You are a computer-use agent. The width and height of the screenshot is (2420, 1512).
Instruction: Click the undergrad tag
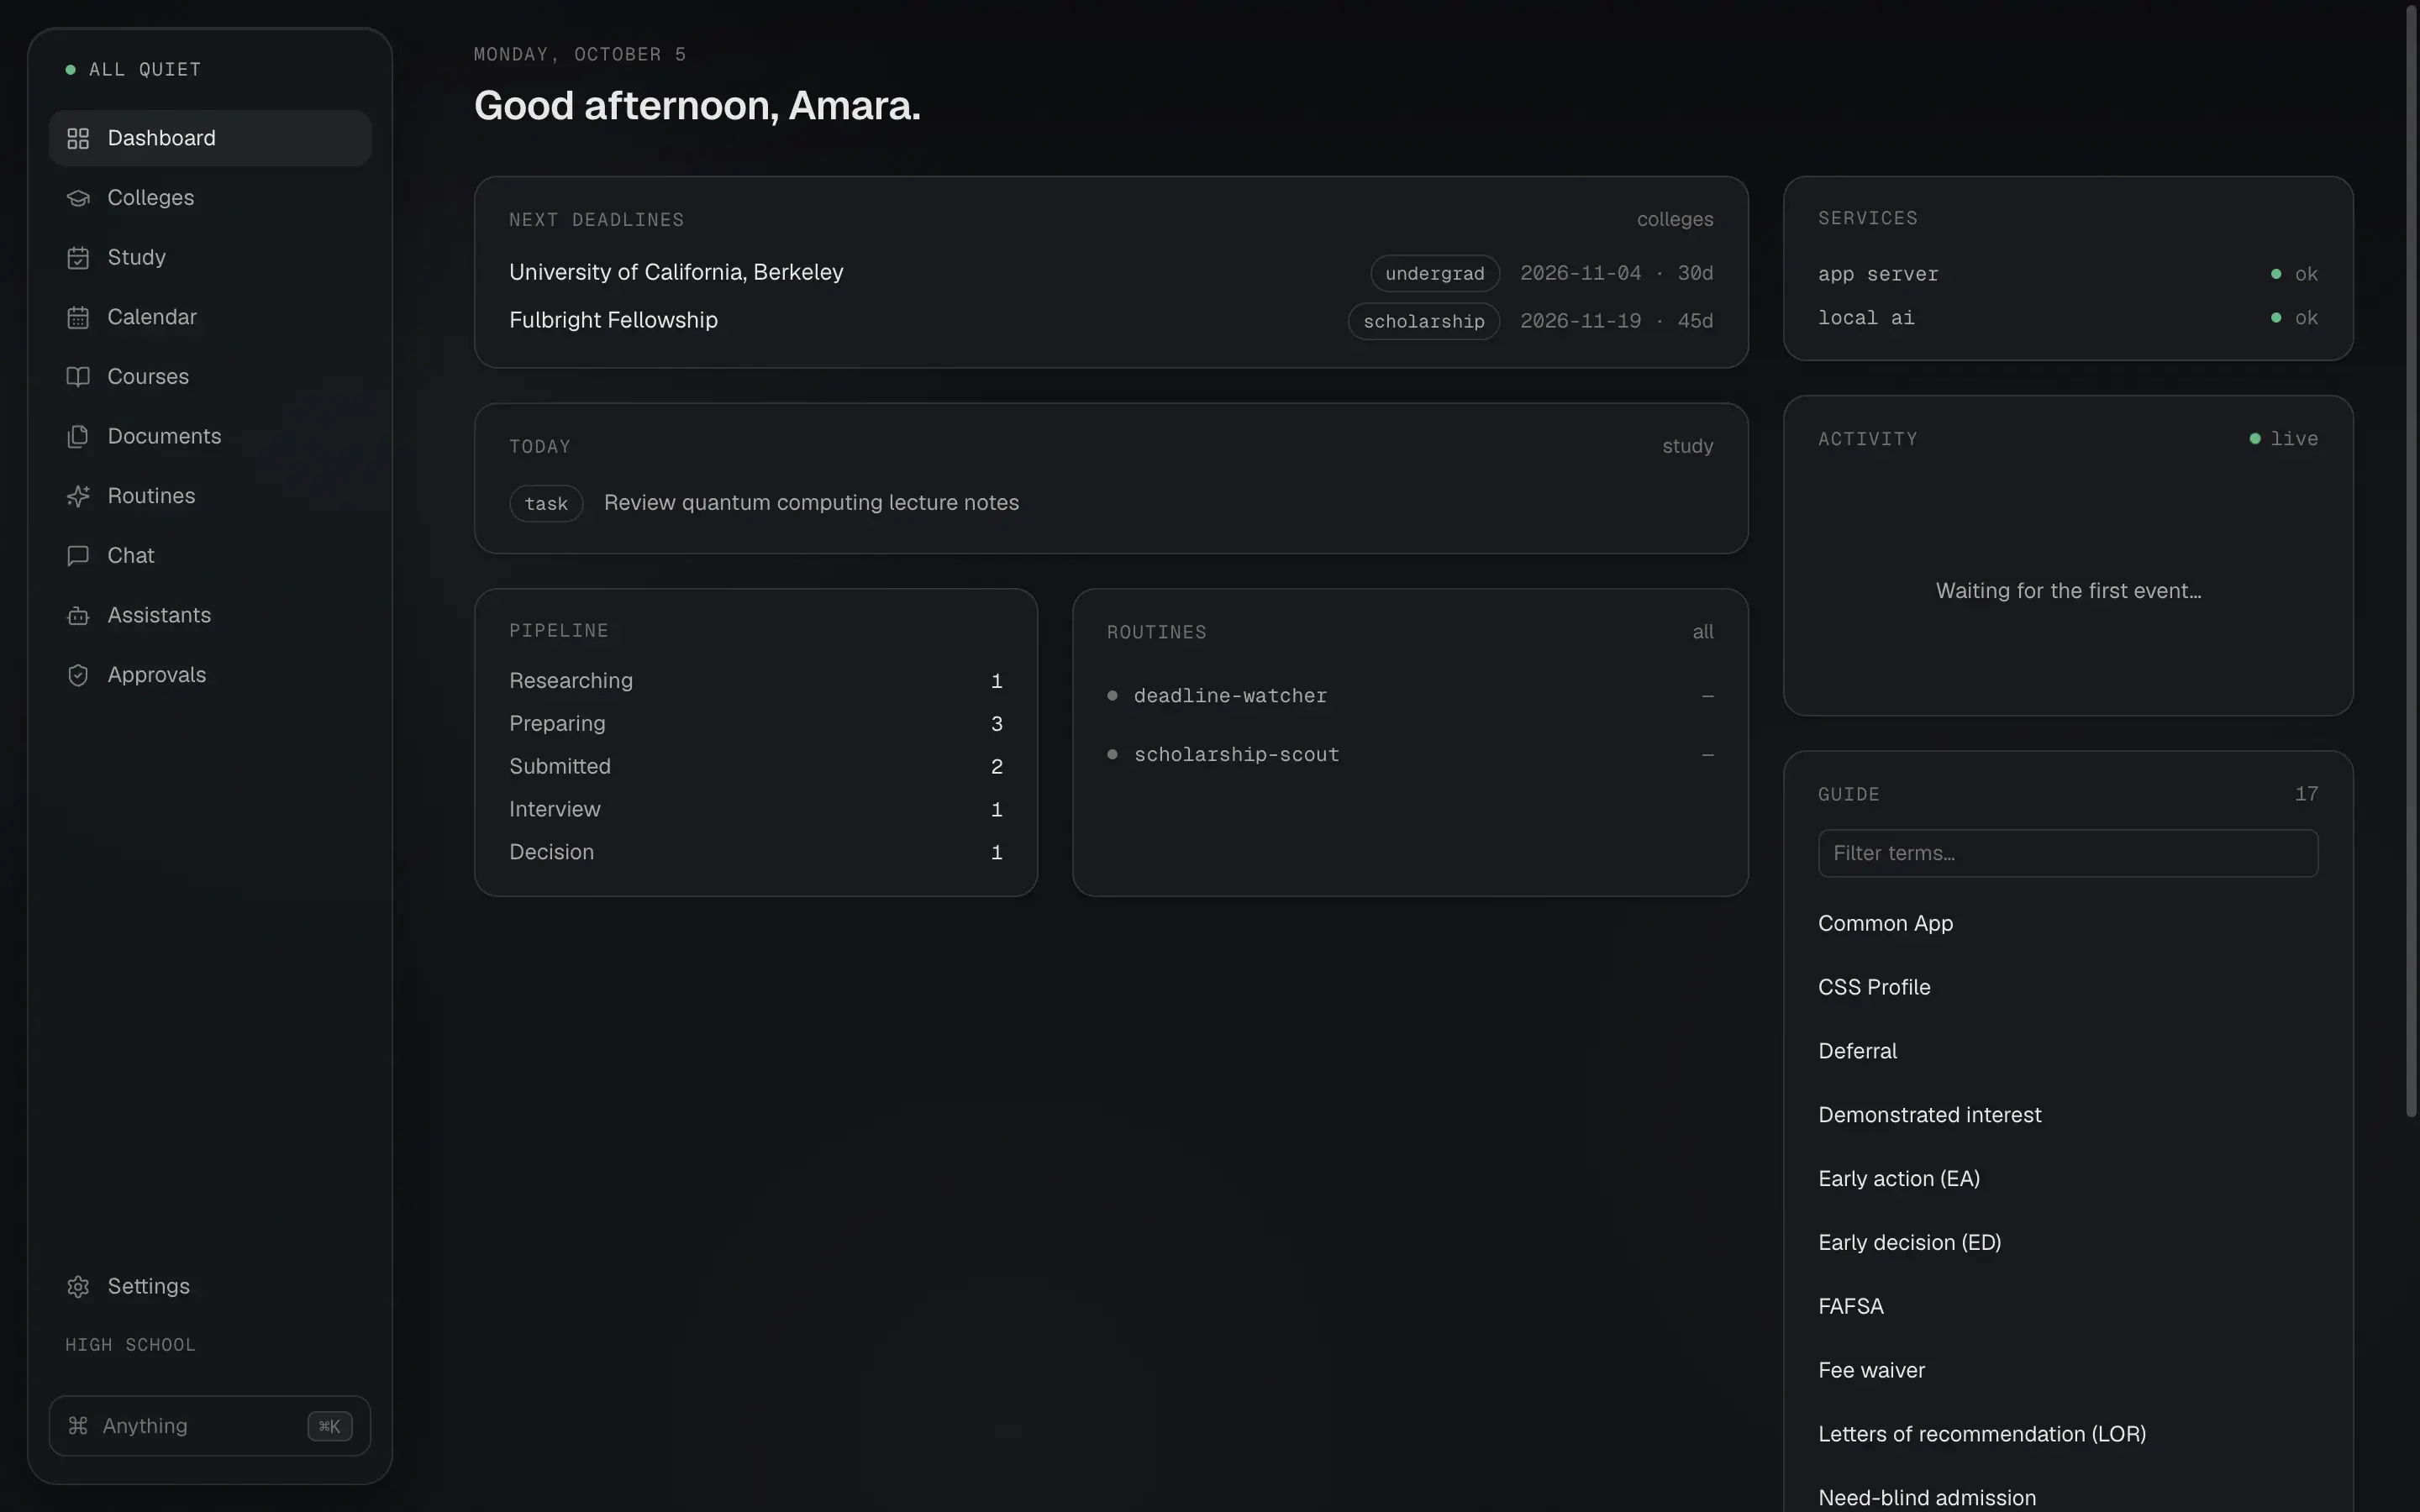(1434, 273)
